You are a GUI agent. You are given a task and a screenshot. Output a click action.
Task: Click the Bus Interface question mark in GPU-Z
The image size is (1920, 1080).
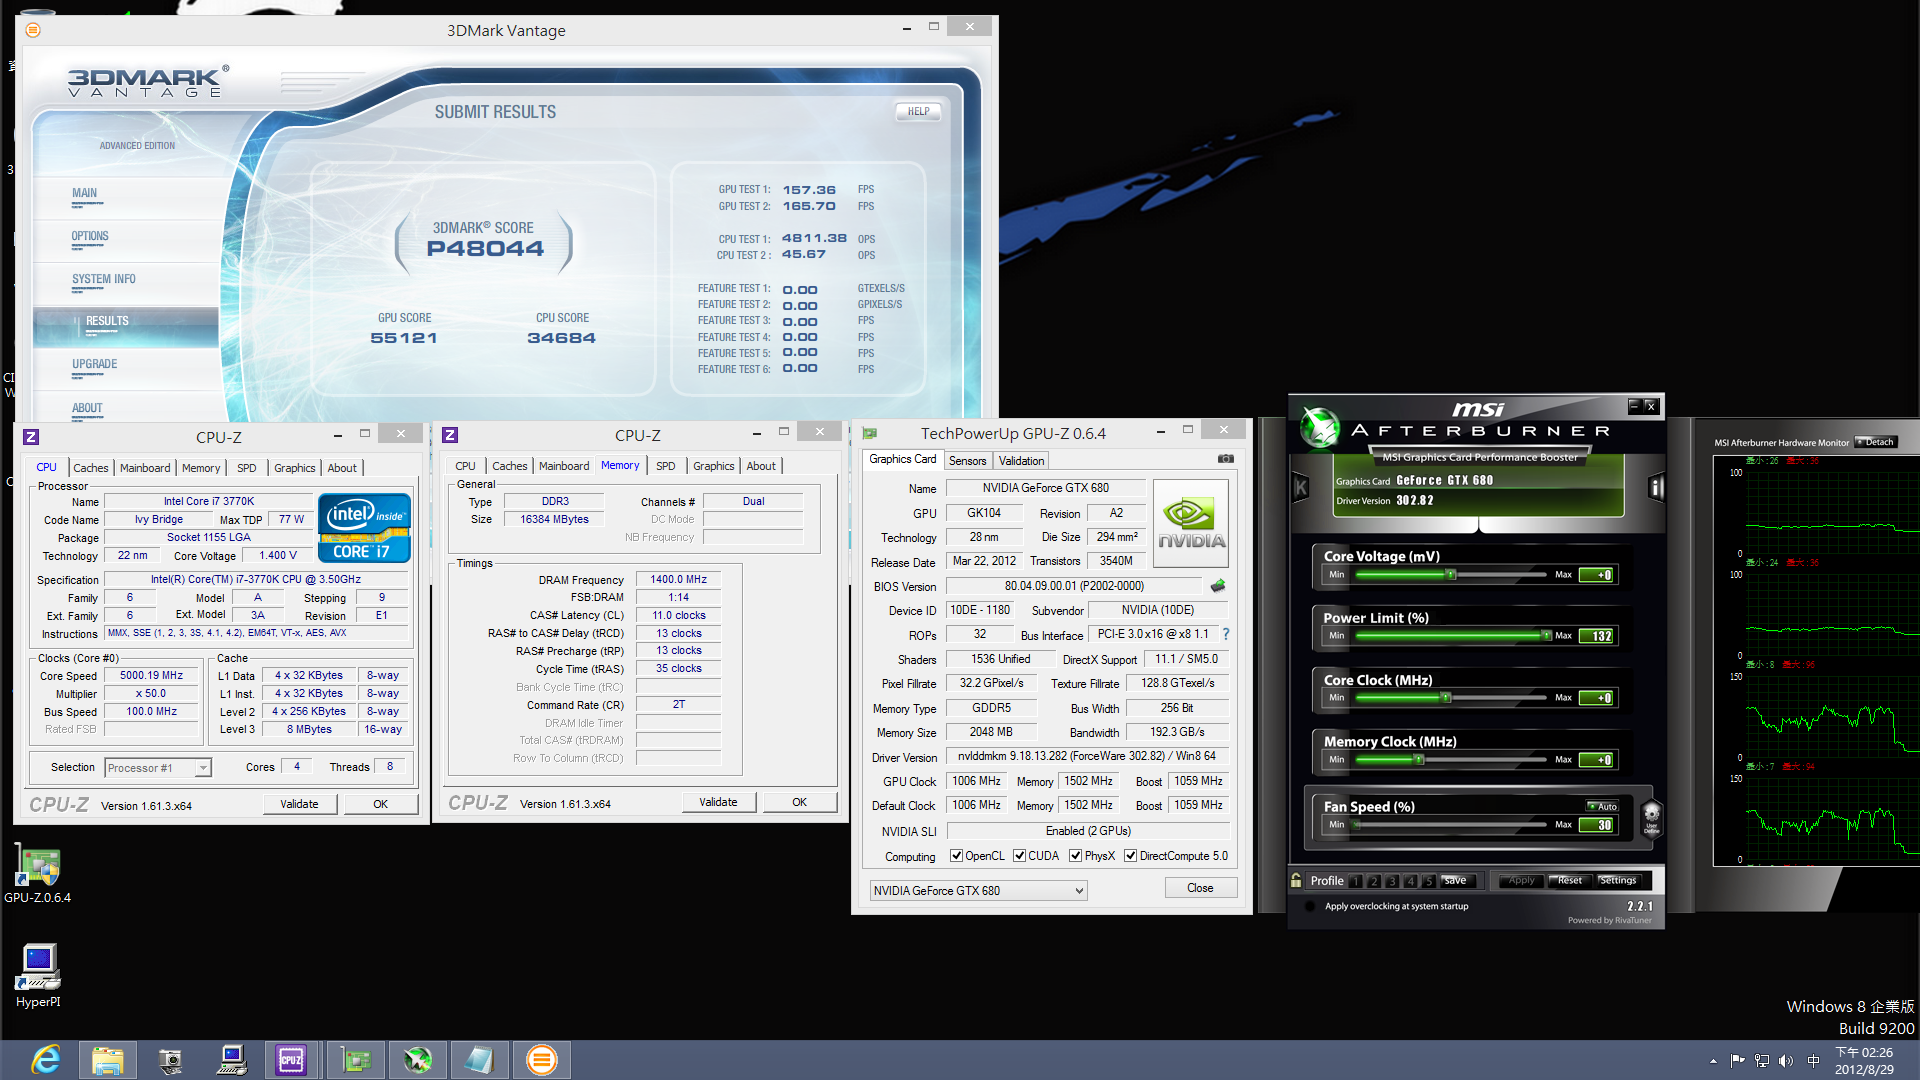[x=1226, y=634]
